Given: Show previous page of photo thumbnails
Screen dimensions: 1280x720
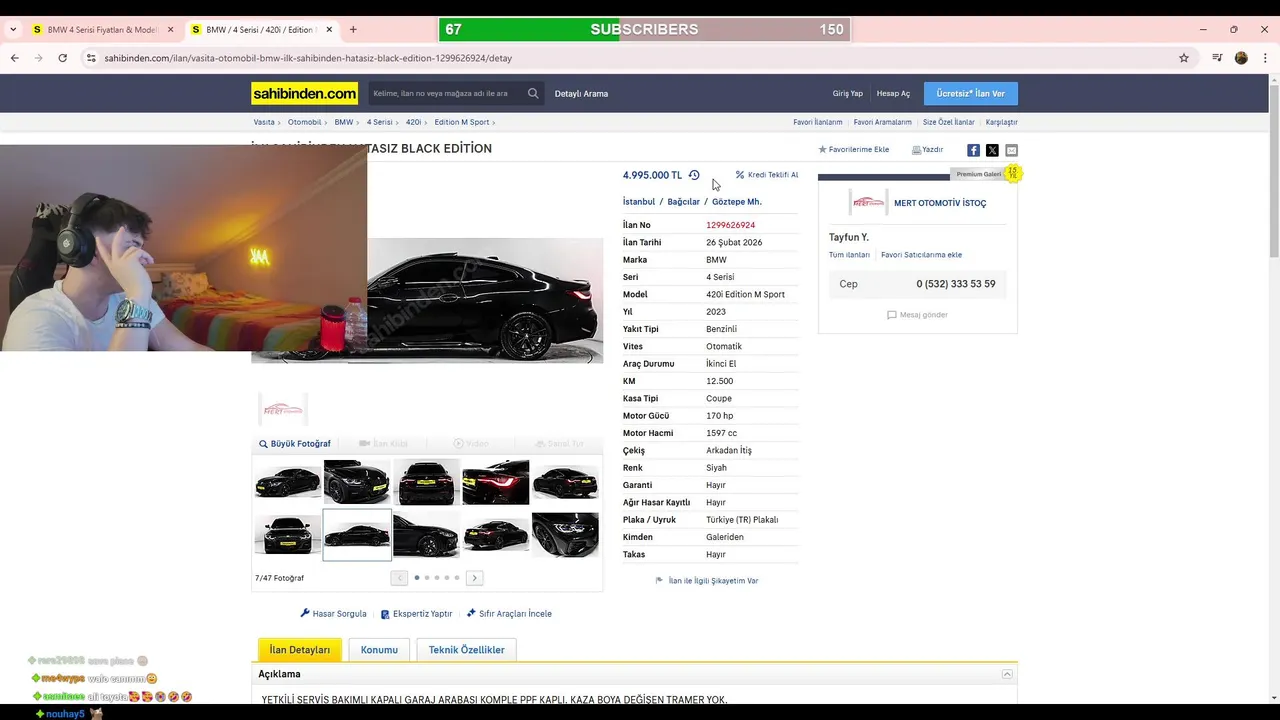Looking at the screenshot, I should coord(399,578).
